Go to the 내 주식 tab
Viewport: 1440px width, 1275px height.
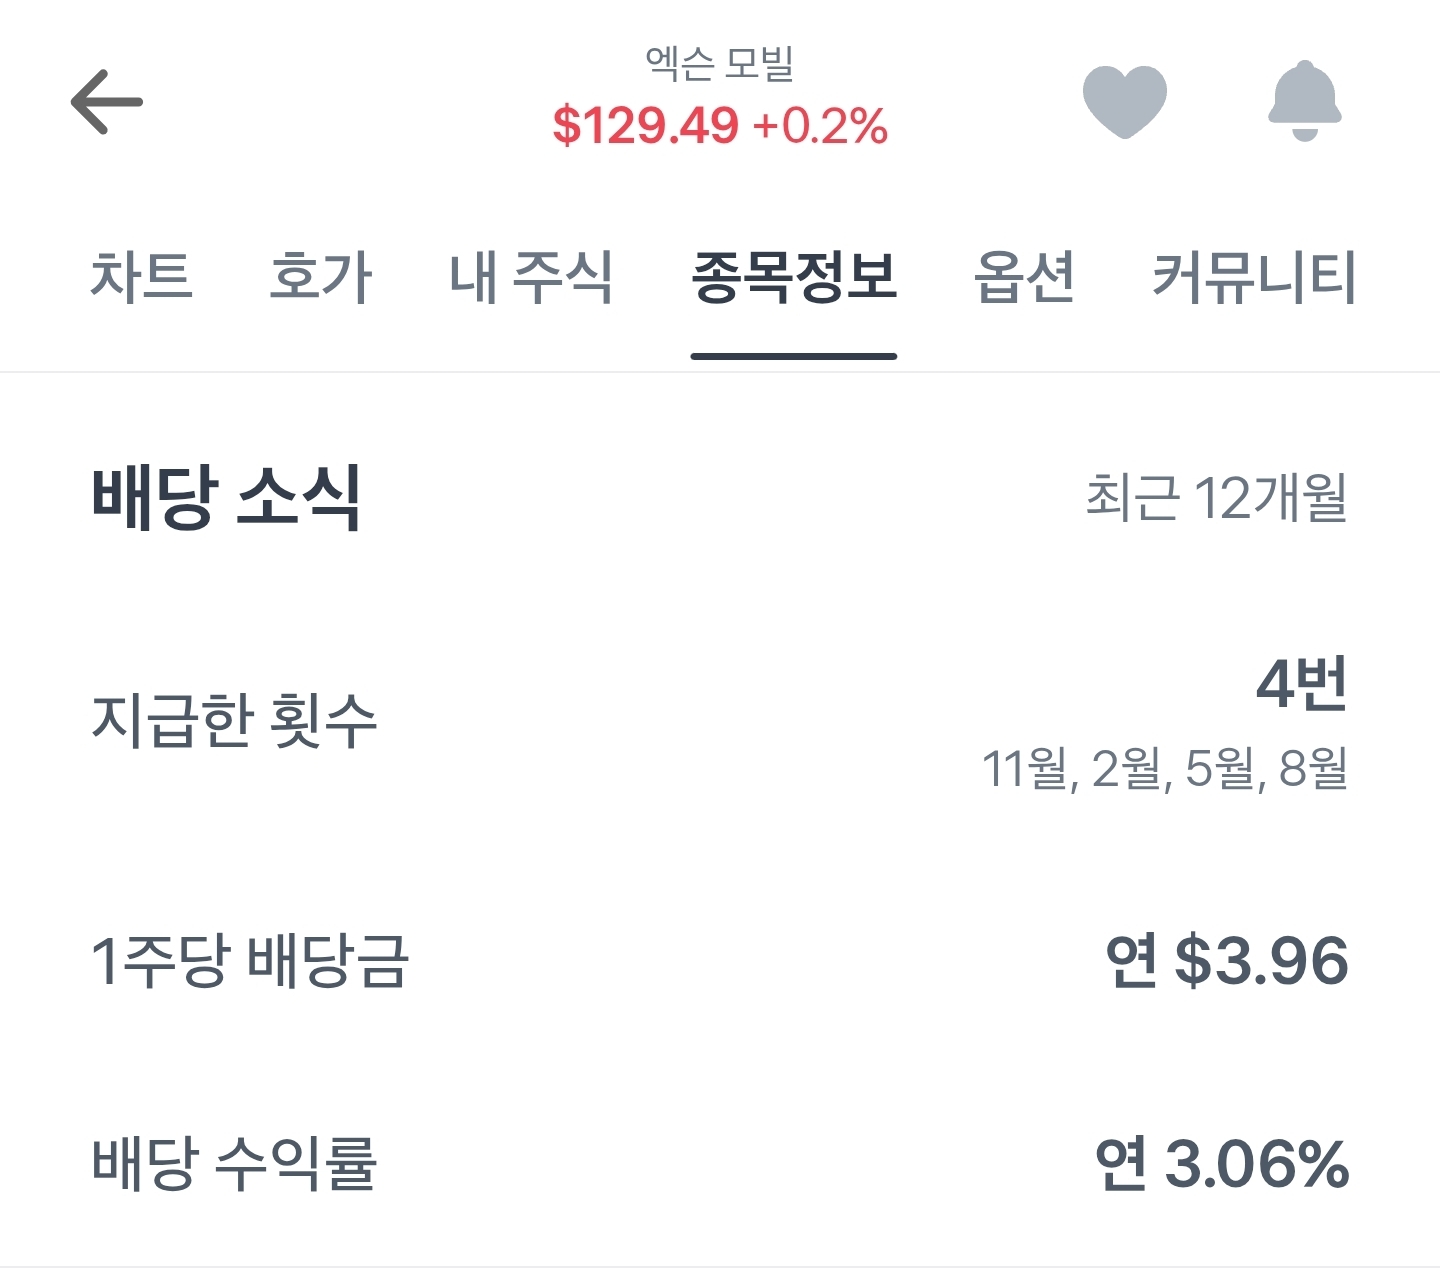(x=530, y=277)
